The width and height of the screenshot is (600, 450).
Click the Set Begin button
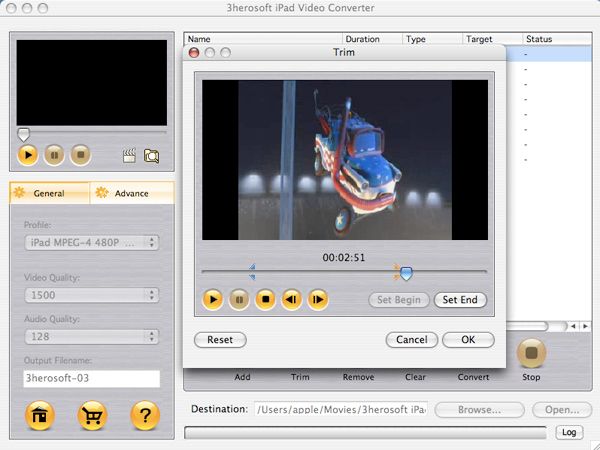[399, 300]
